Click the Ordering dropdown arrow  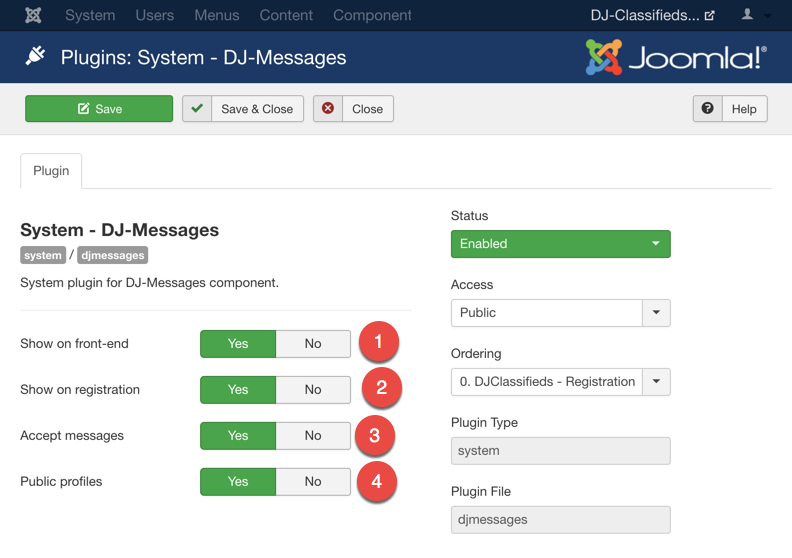(656, 382)
